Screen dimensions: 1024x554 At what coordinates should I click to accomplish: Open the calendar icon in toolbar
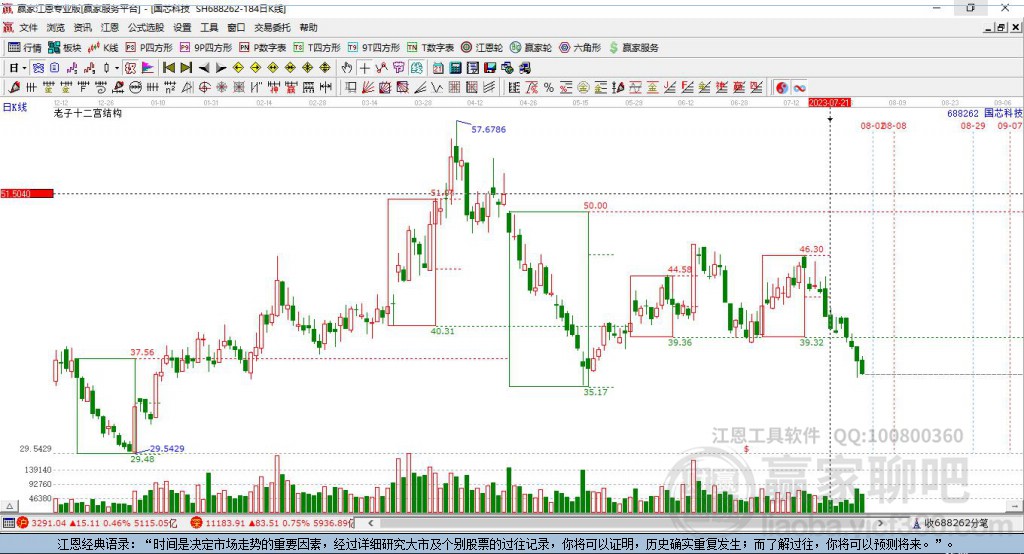(438, 68)
